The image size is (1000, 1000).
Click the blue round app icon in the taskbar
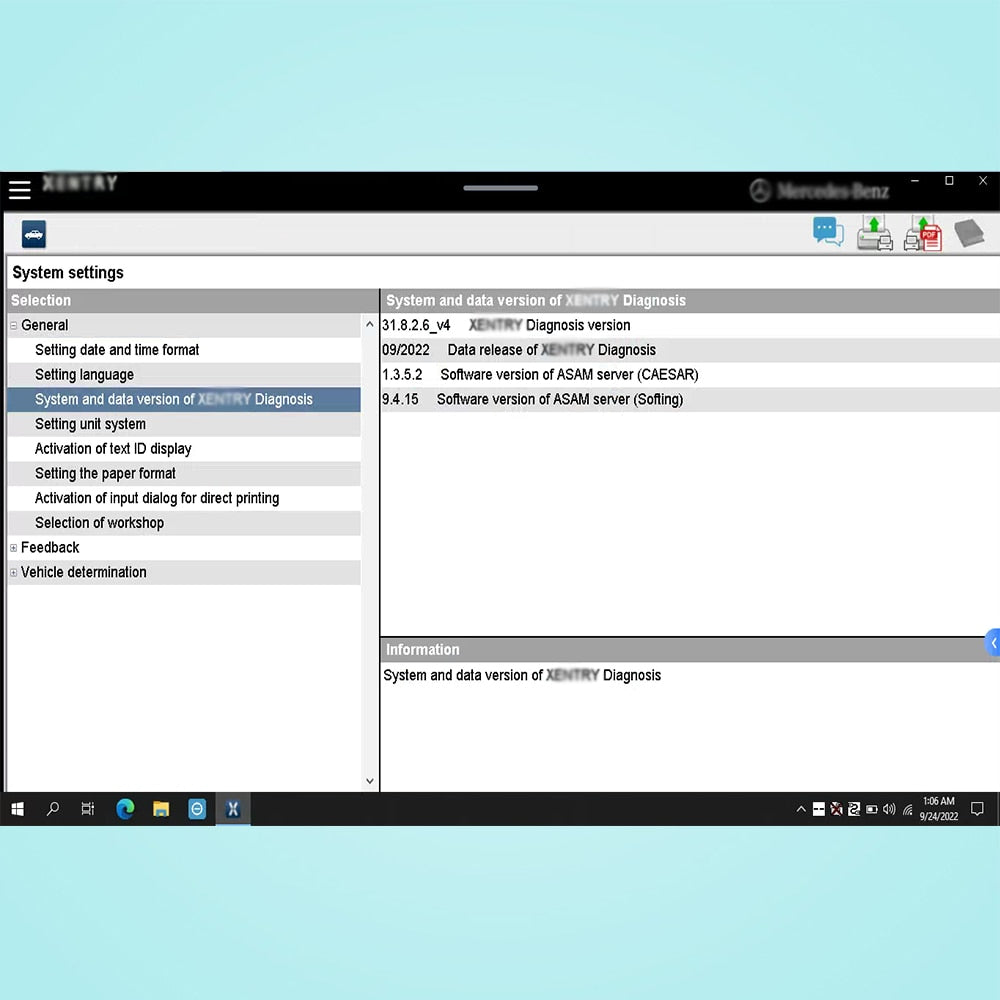click(x=197, y=809)
